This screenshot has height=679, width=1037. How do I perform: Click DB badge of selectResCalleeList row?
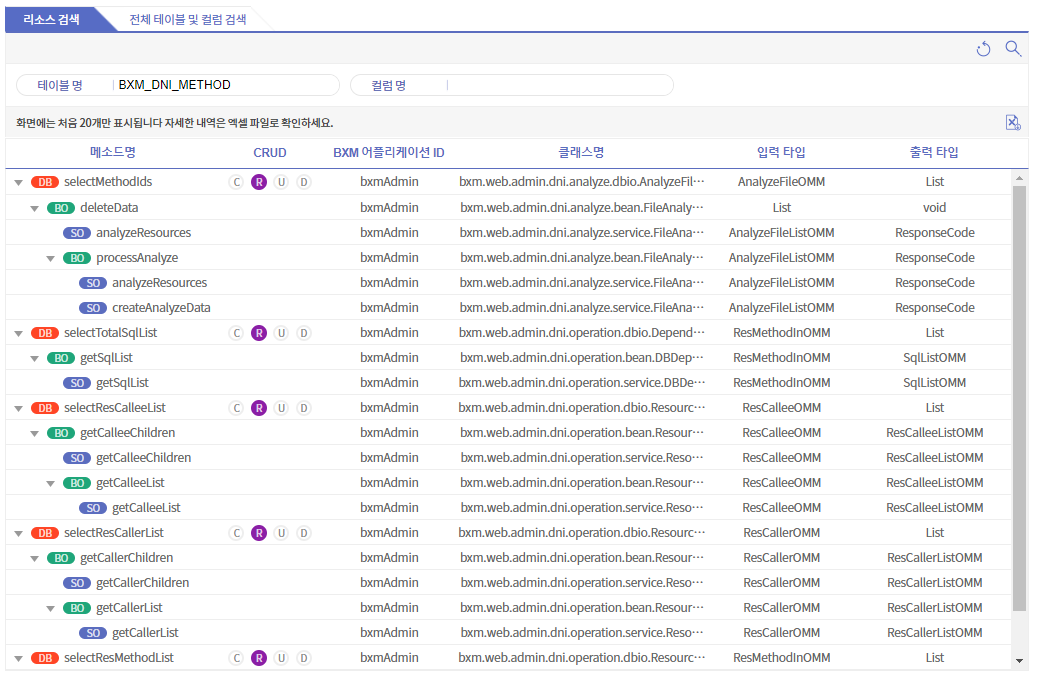[45, 408]
